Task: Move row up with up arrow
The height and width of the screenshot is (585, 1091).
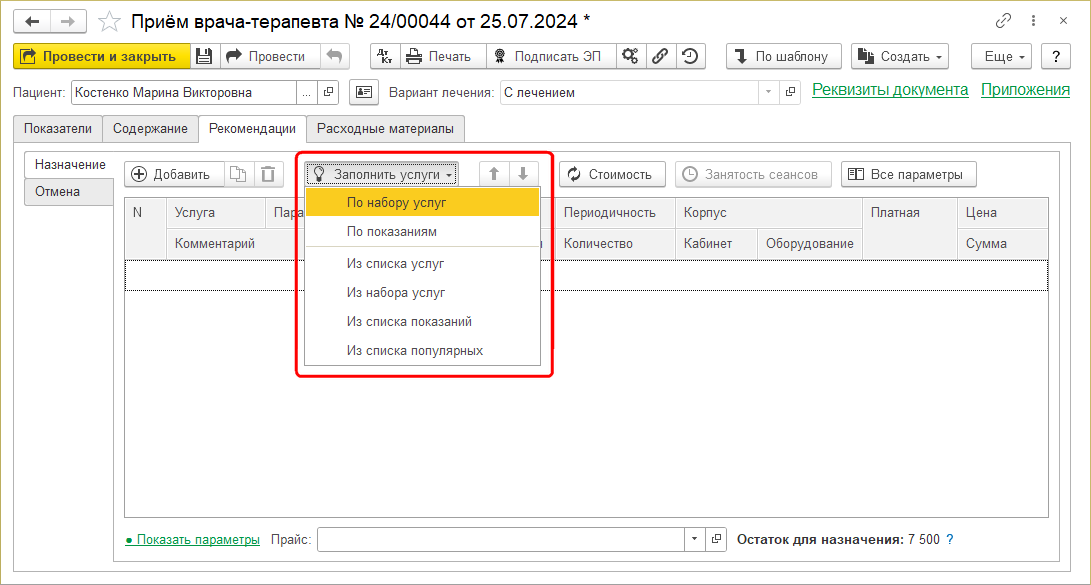Action: [x=494, y=174]
